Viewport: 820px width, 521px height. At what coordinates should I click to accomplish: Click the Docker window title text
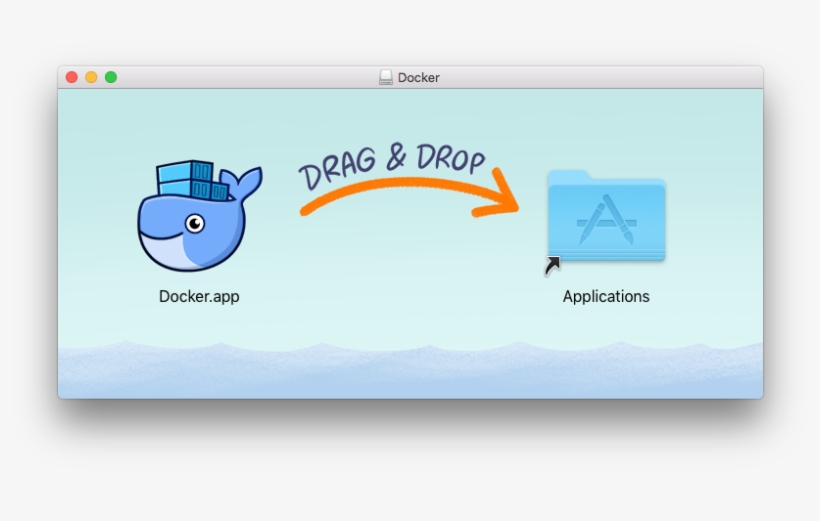[418, 77]
